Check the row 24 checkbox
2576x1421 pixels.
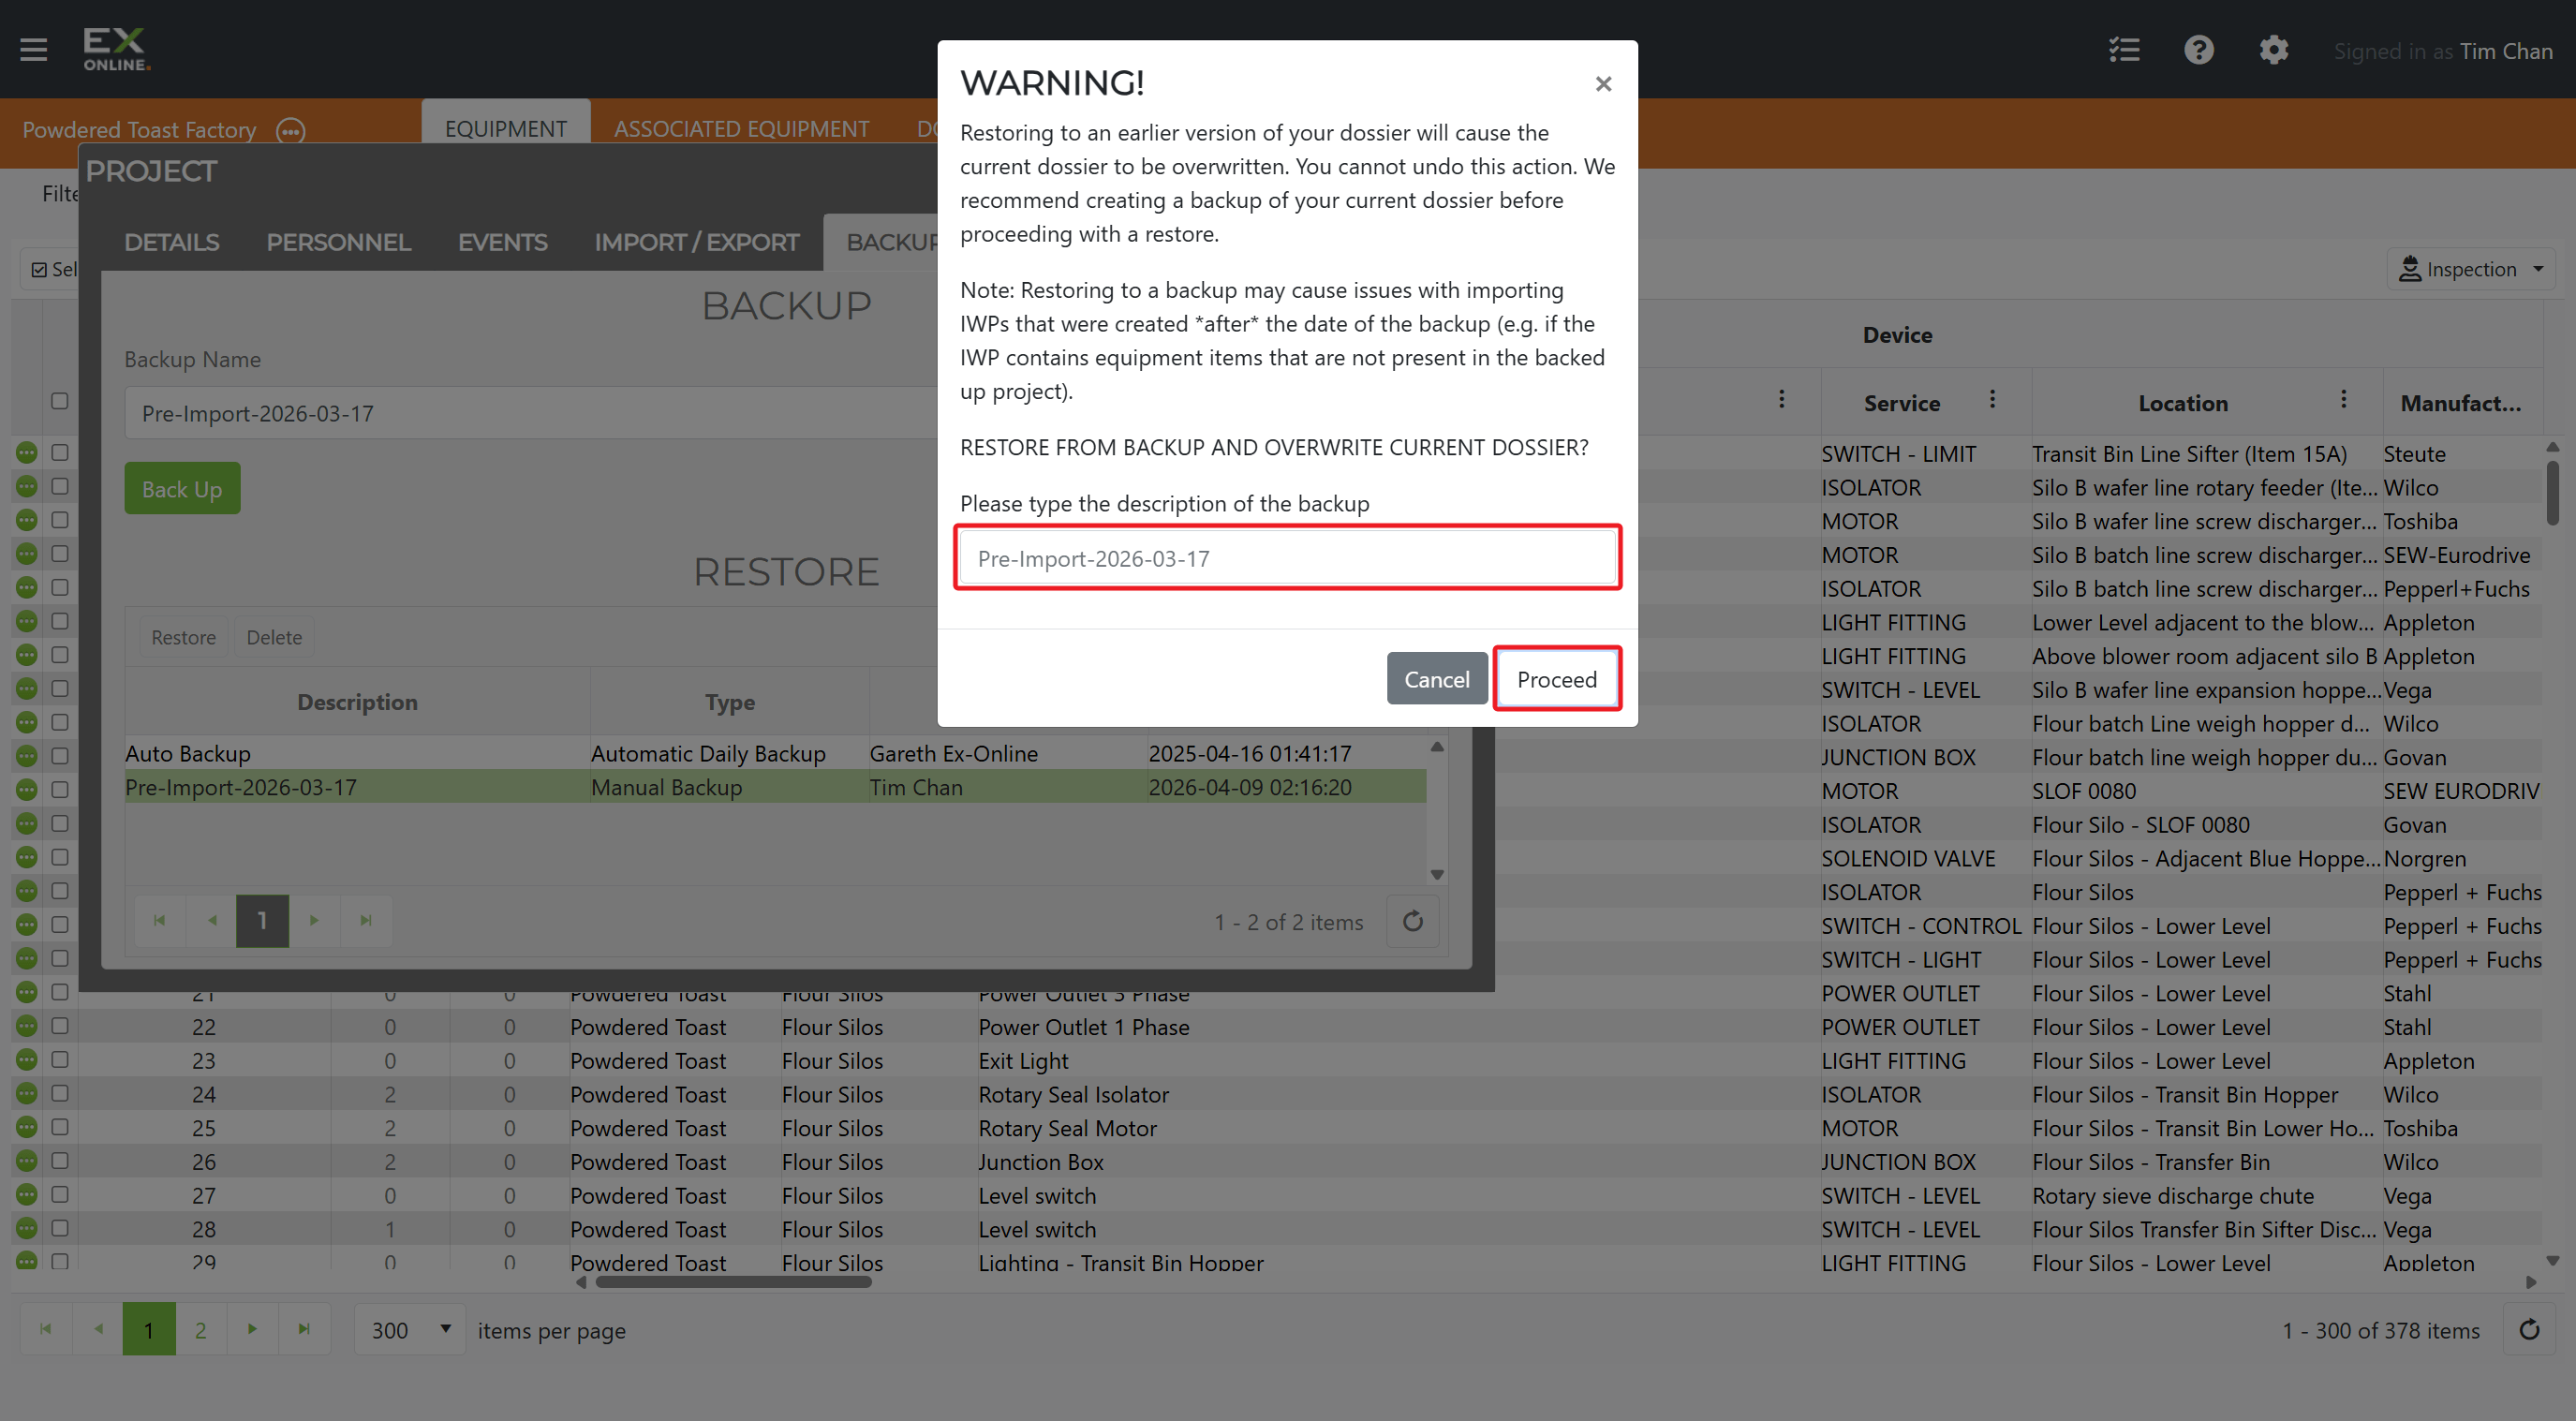(60, 1093)
